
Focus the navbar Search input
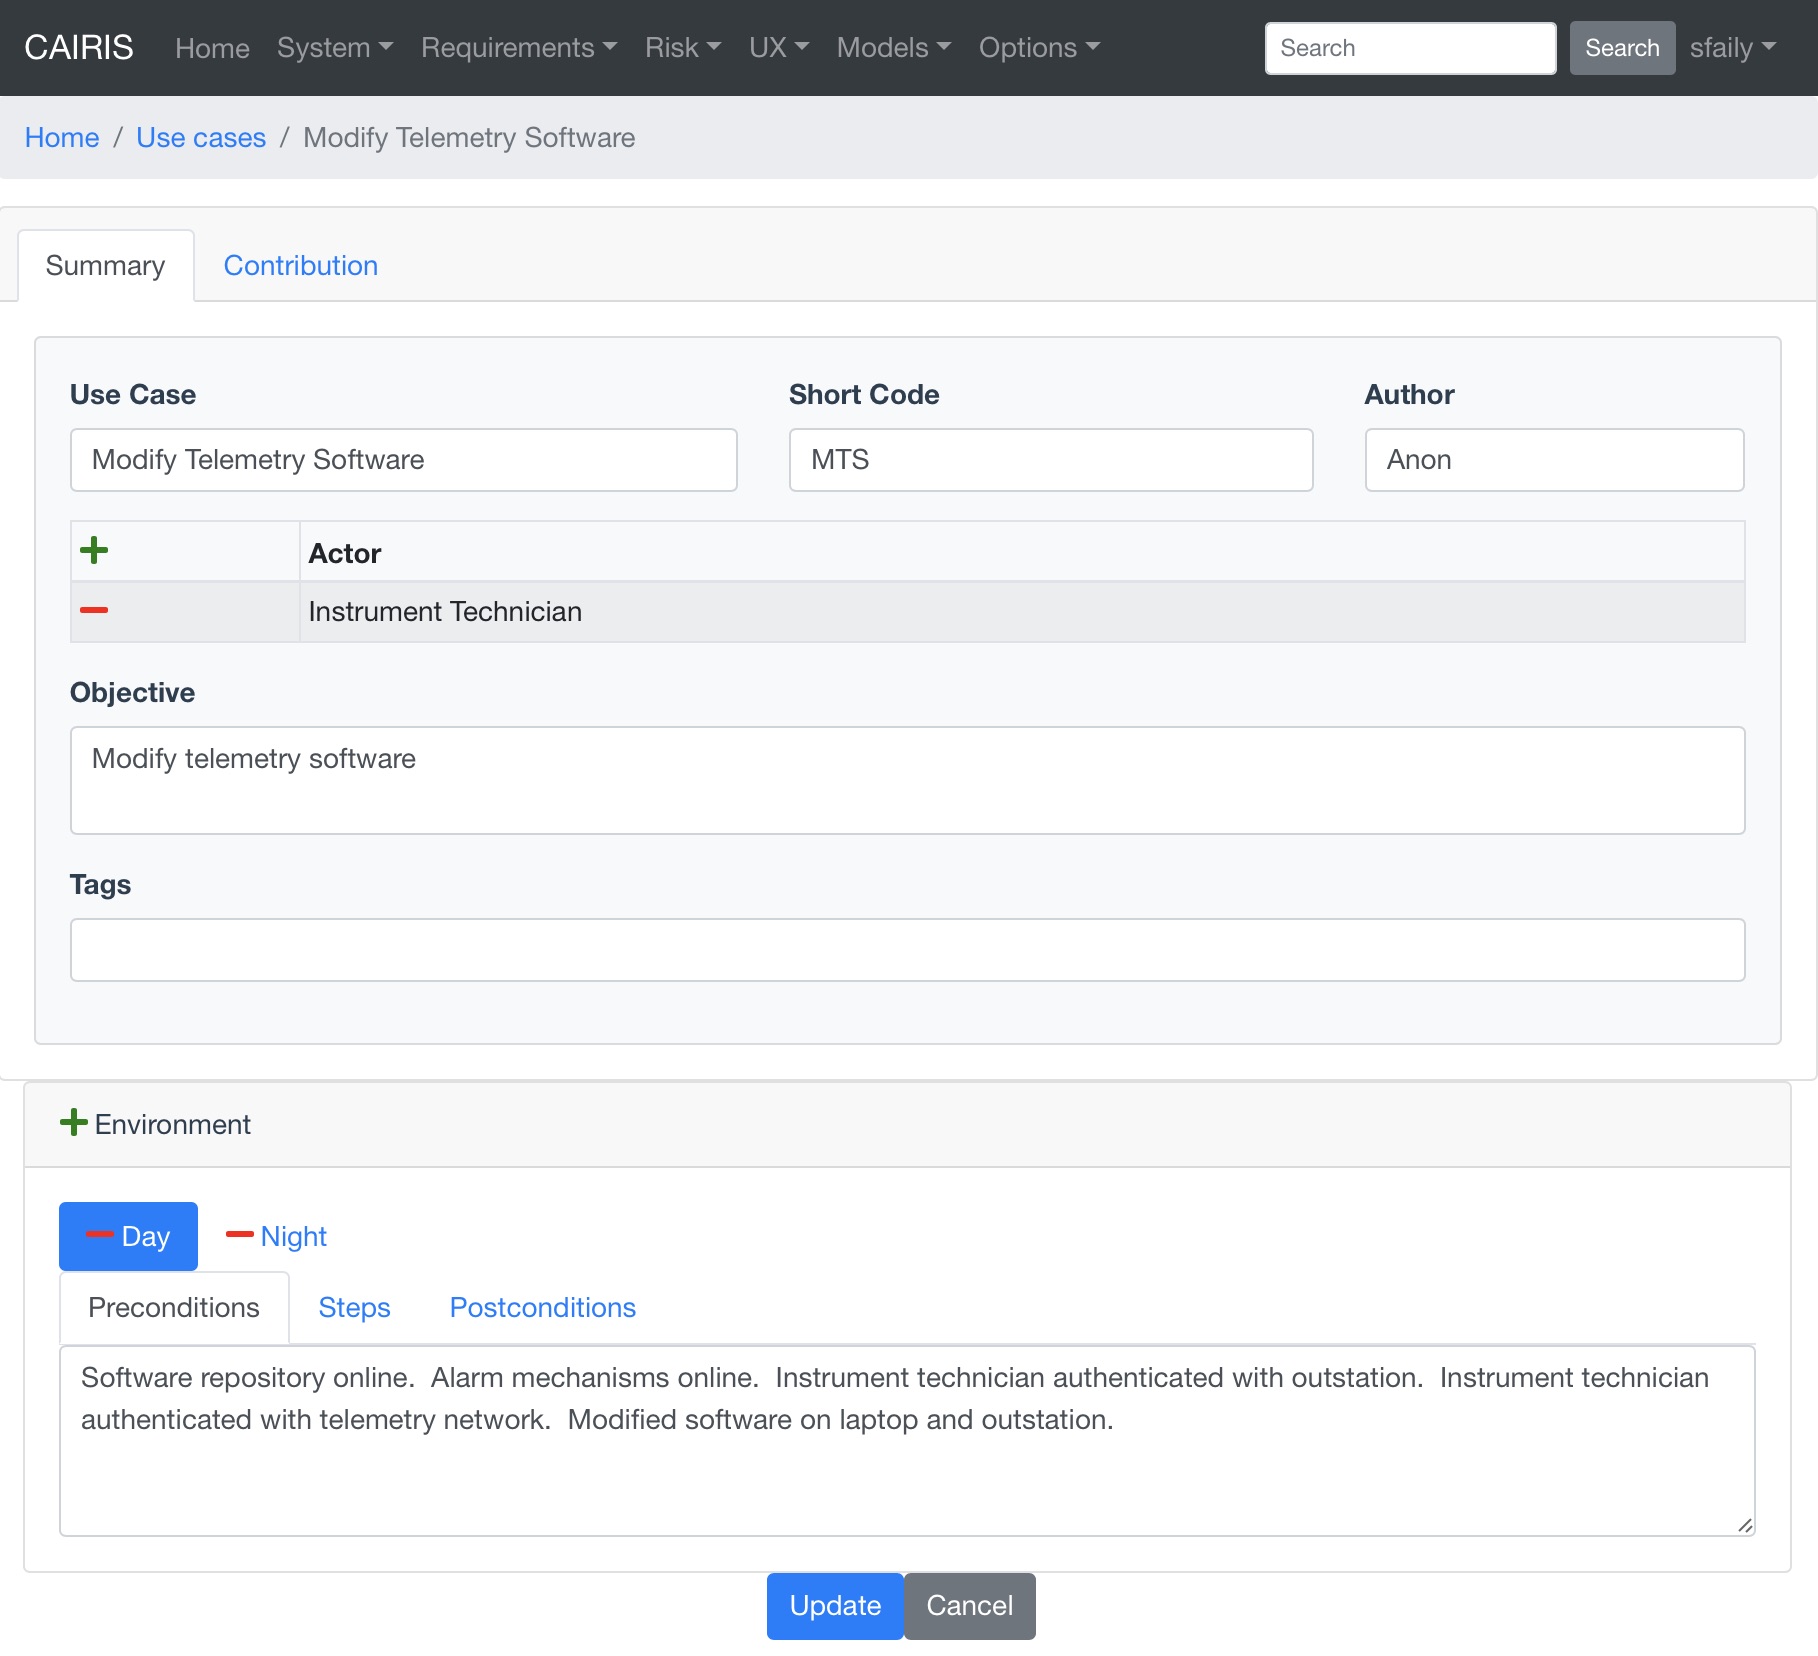click(1410, 48)
